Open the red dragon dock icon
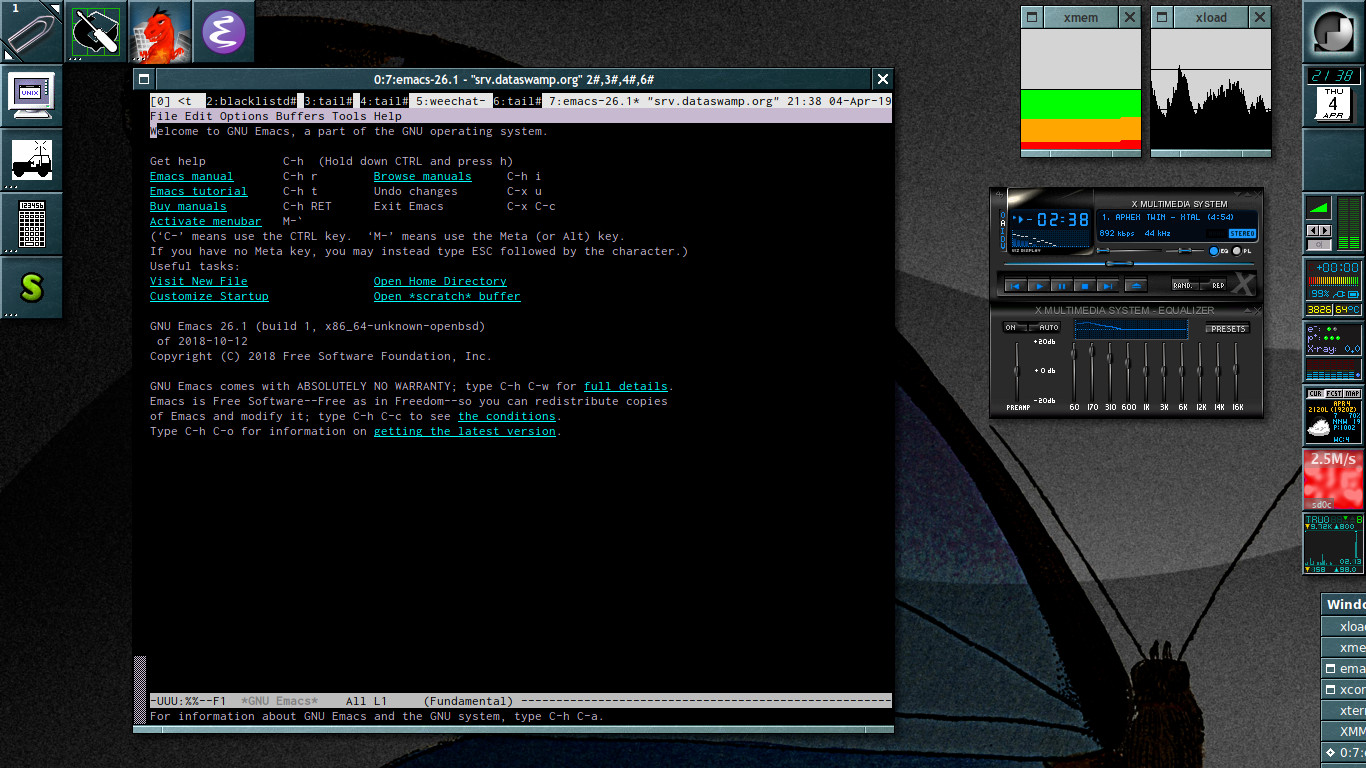The width and height of the screenshot is (1366, 768). 159,31
